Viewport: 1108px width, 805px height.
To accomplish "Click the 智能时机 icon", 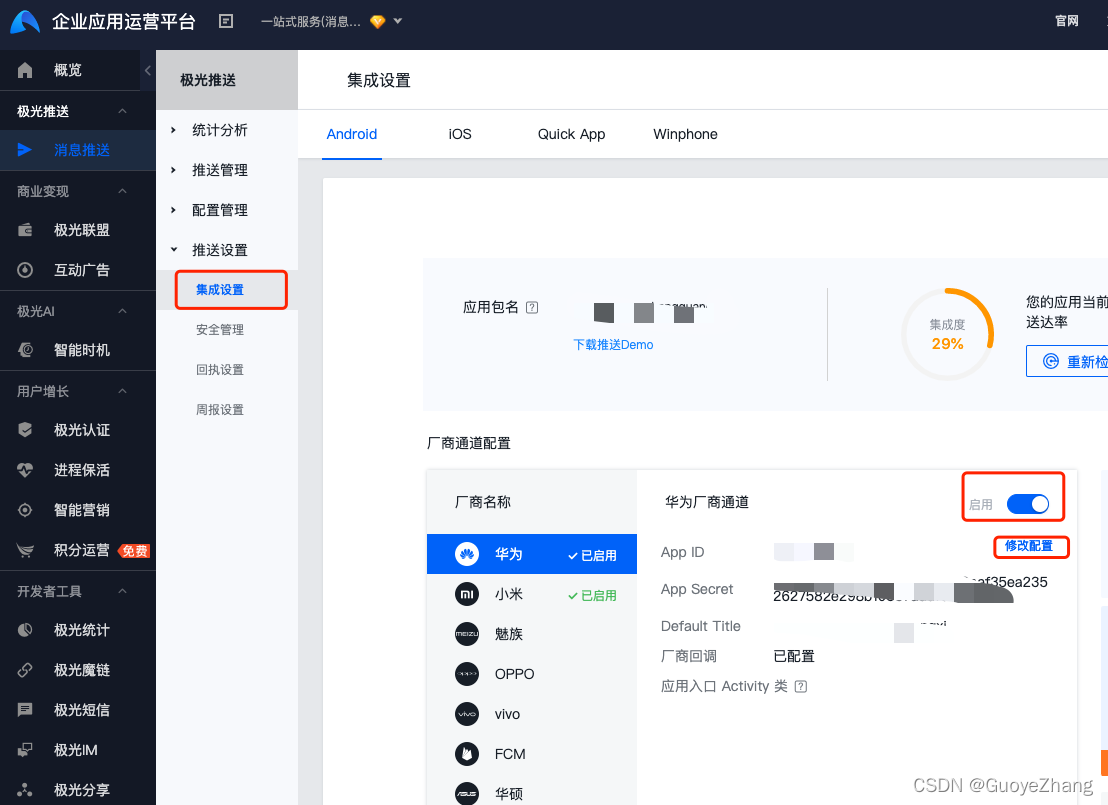I will 25,350.
